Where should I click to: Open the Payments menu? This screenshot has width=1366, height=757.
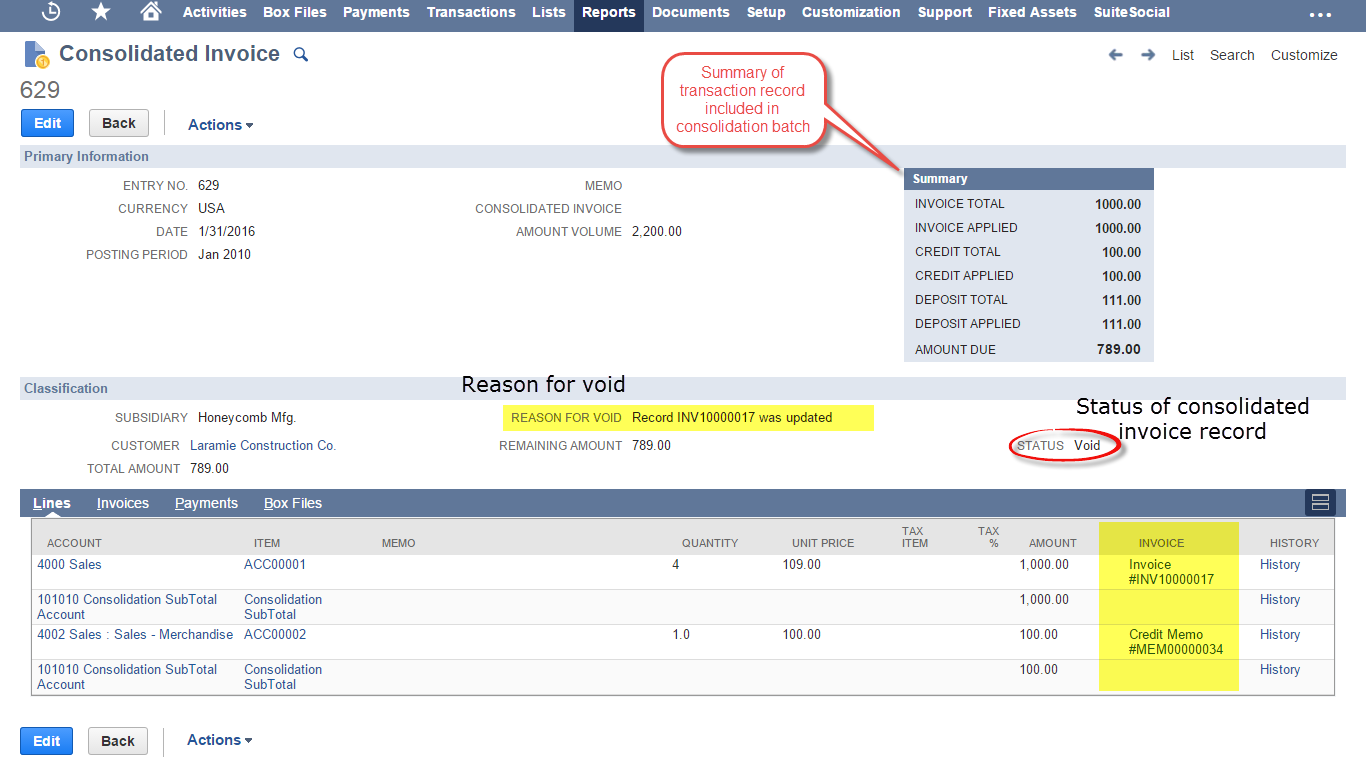tap(376, 12)
